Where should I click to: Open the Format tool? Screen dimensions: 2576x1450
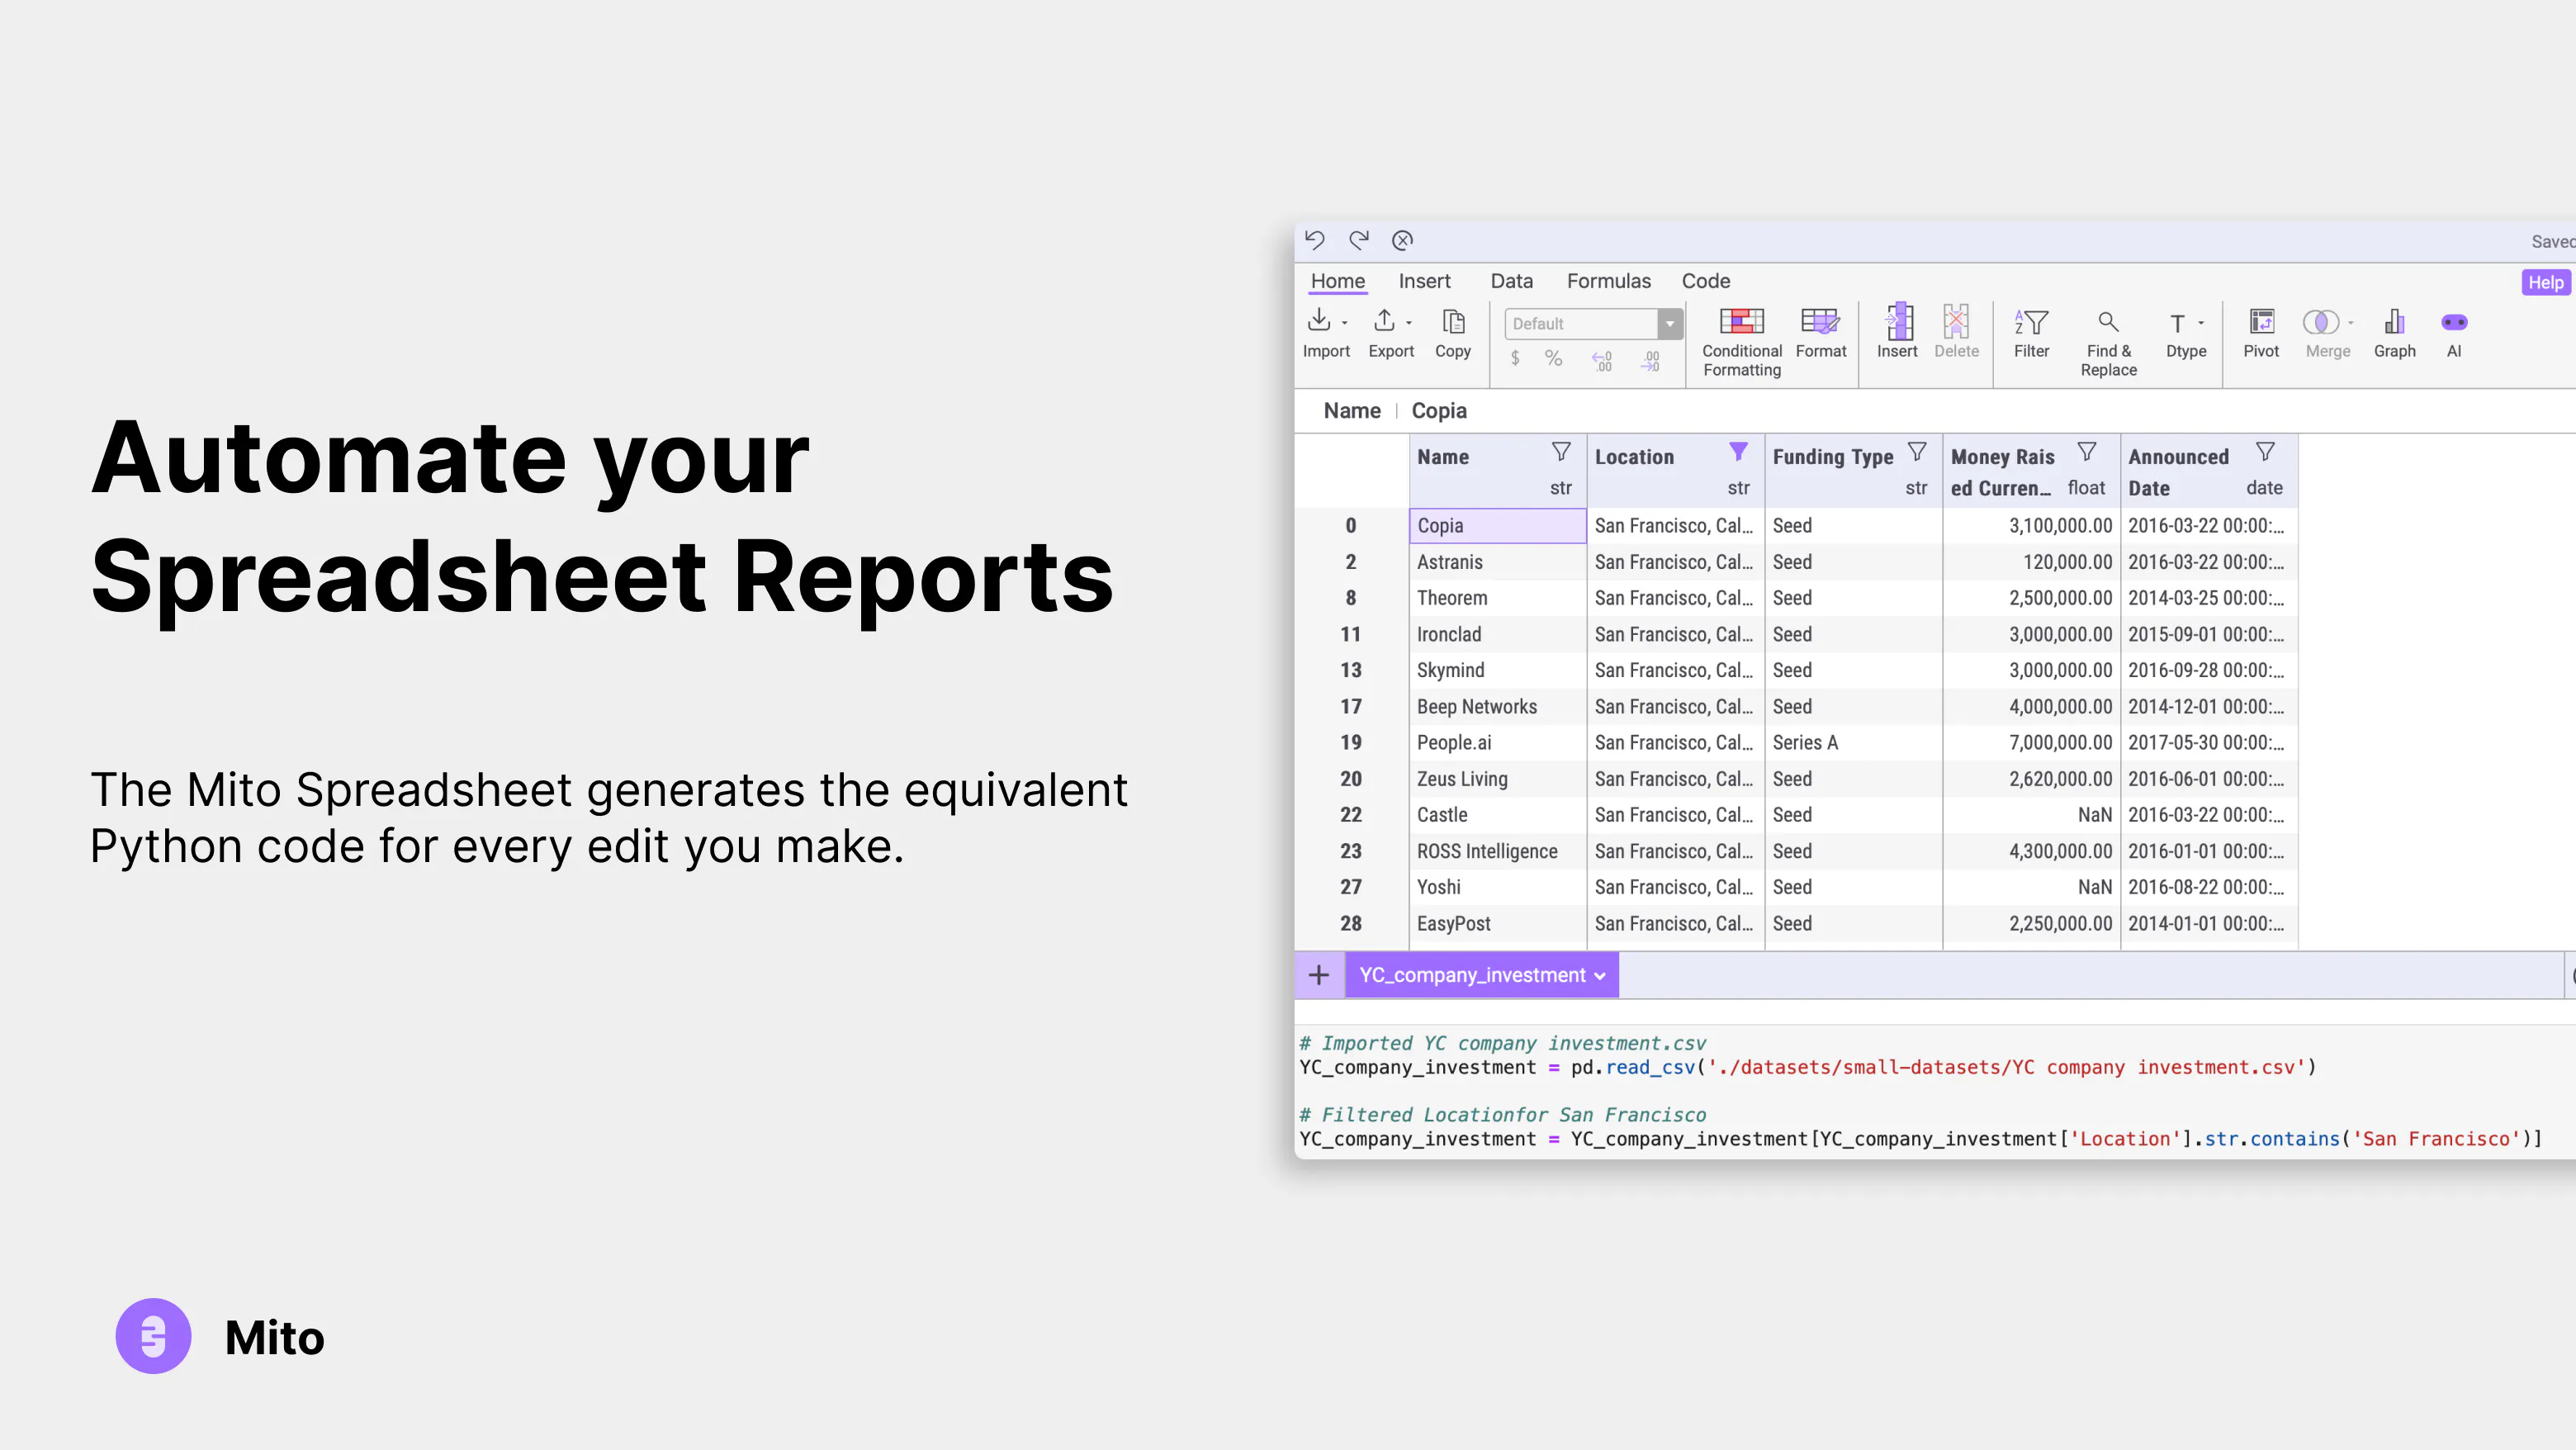coord(1820,333)
